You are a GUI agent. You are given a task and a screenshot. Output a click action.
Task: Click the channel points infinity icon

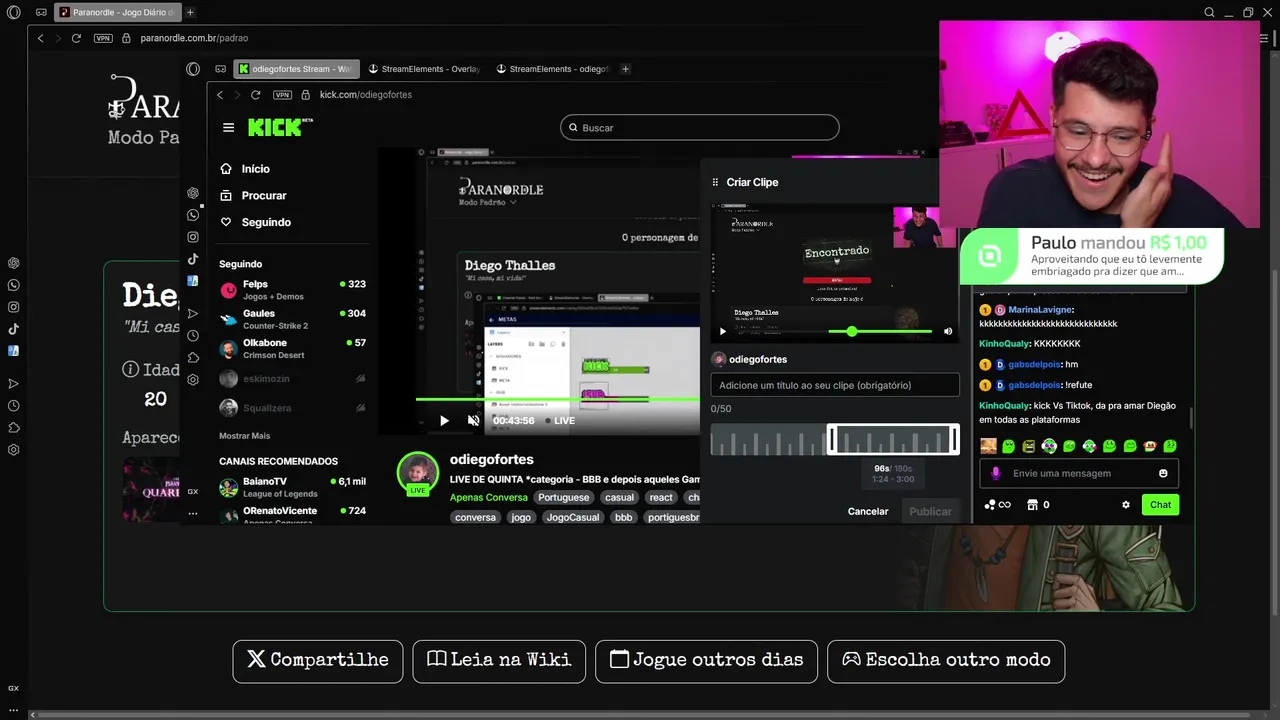(x=1004, y=505)
